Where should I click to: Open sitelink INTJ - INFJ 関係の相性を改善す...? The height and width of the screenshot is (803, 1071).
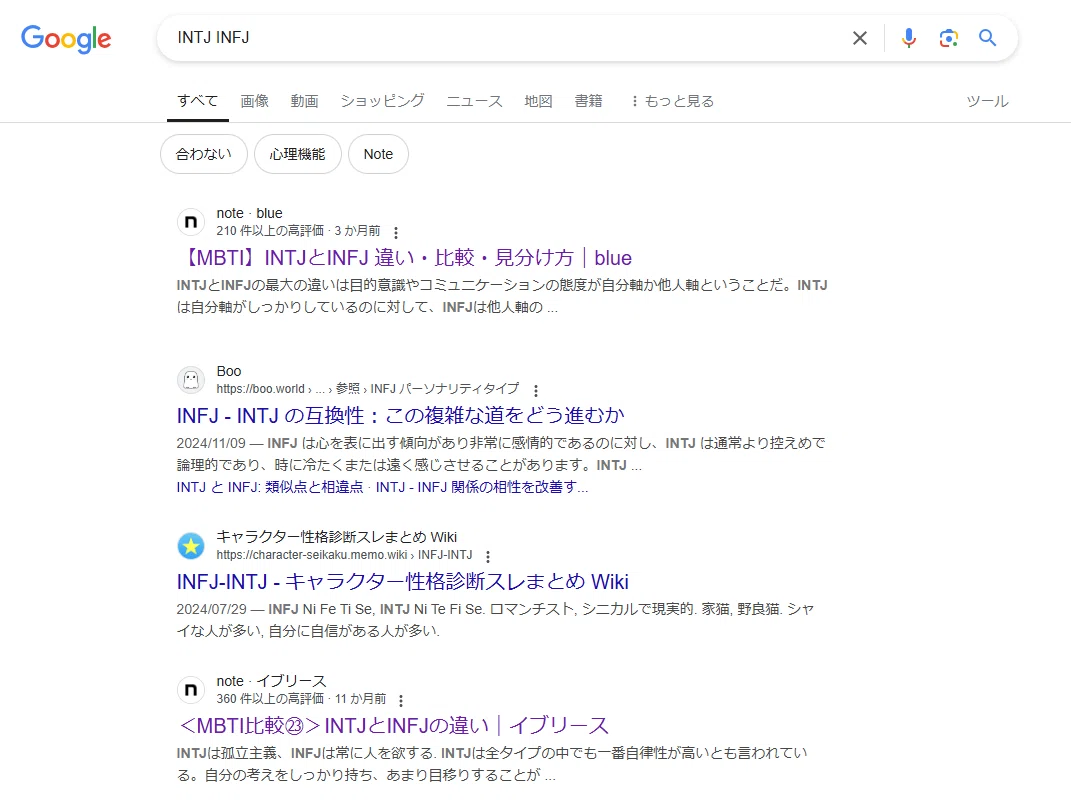(x=482, y=487)
